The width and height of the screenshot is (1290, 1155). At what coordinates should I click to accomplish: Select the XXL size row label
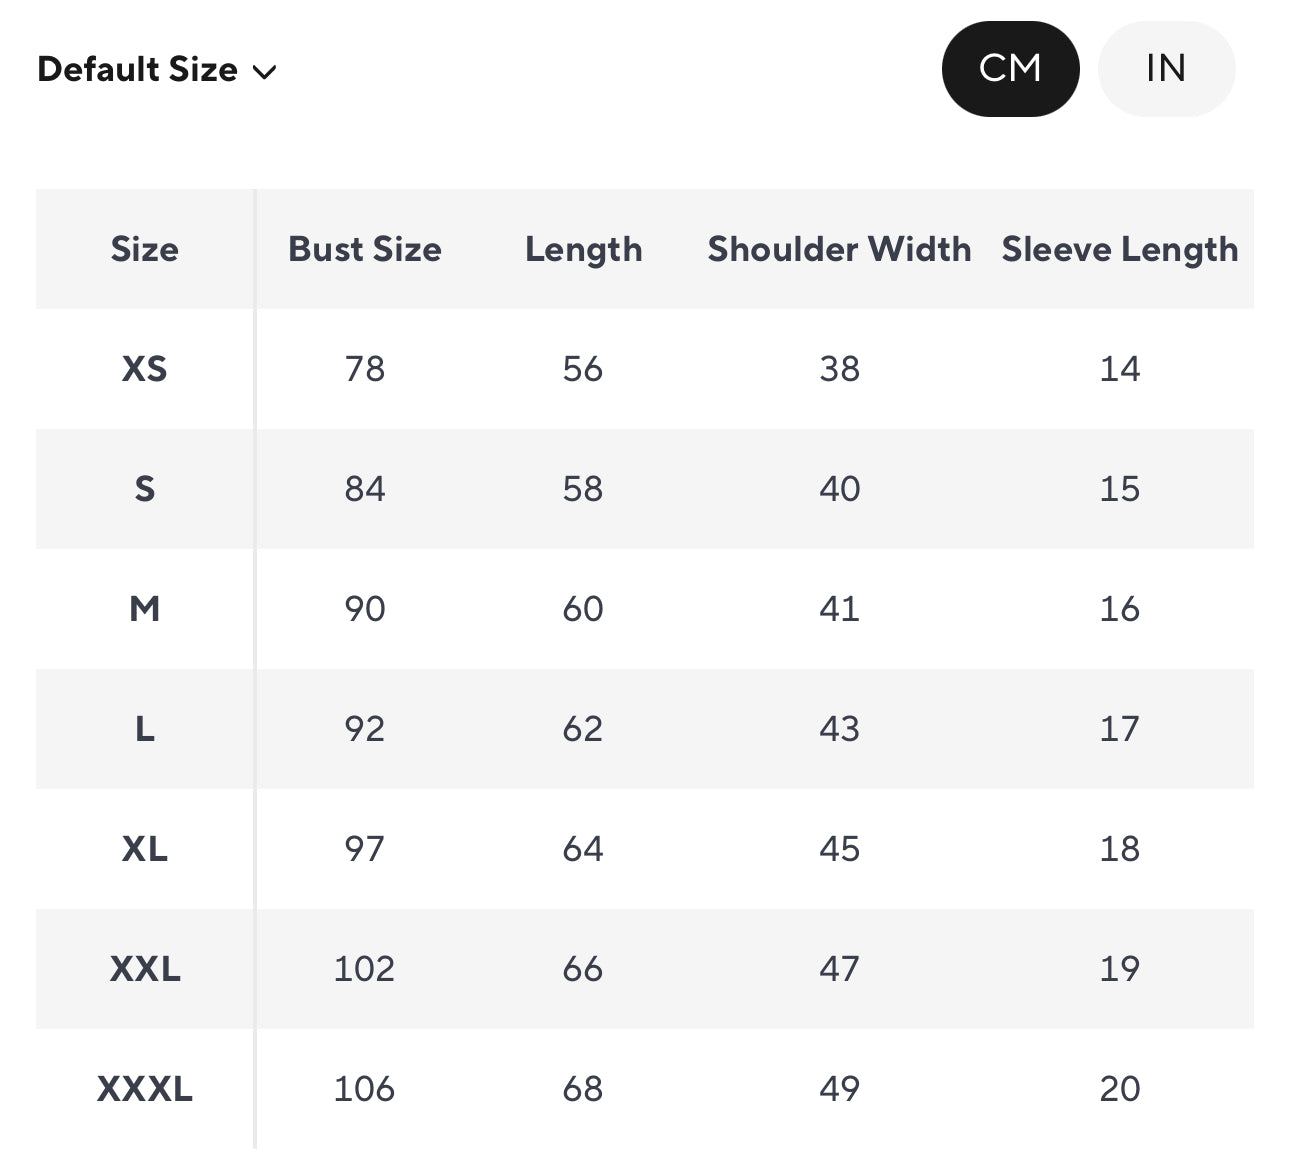tap(145, 969)
